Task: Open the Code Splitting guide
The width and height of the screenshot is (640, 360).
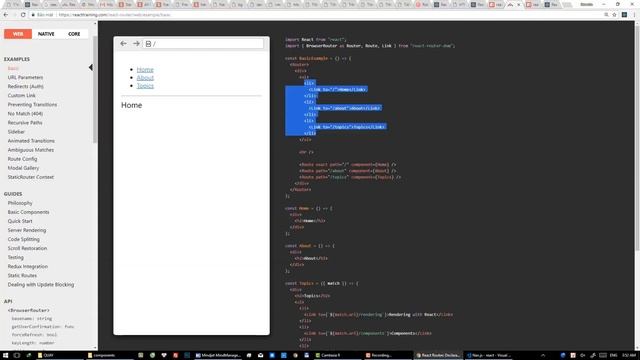Action: click(24, 239)
